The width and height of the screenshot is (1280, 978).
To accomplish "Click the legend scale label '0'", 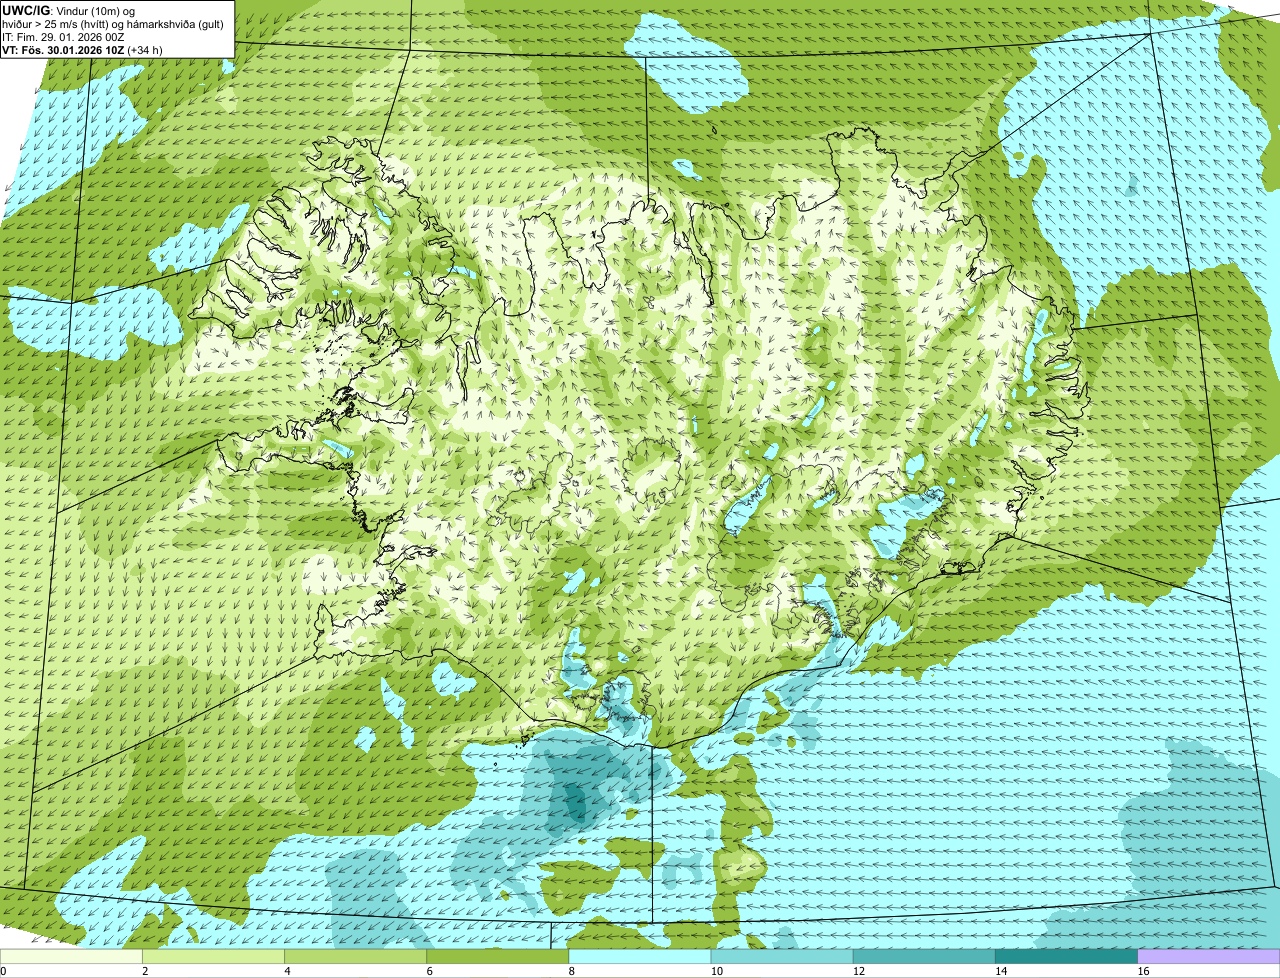I will coord(3,971).
